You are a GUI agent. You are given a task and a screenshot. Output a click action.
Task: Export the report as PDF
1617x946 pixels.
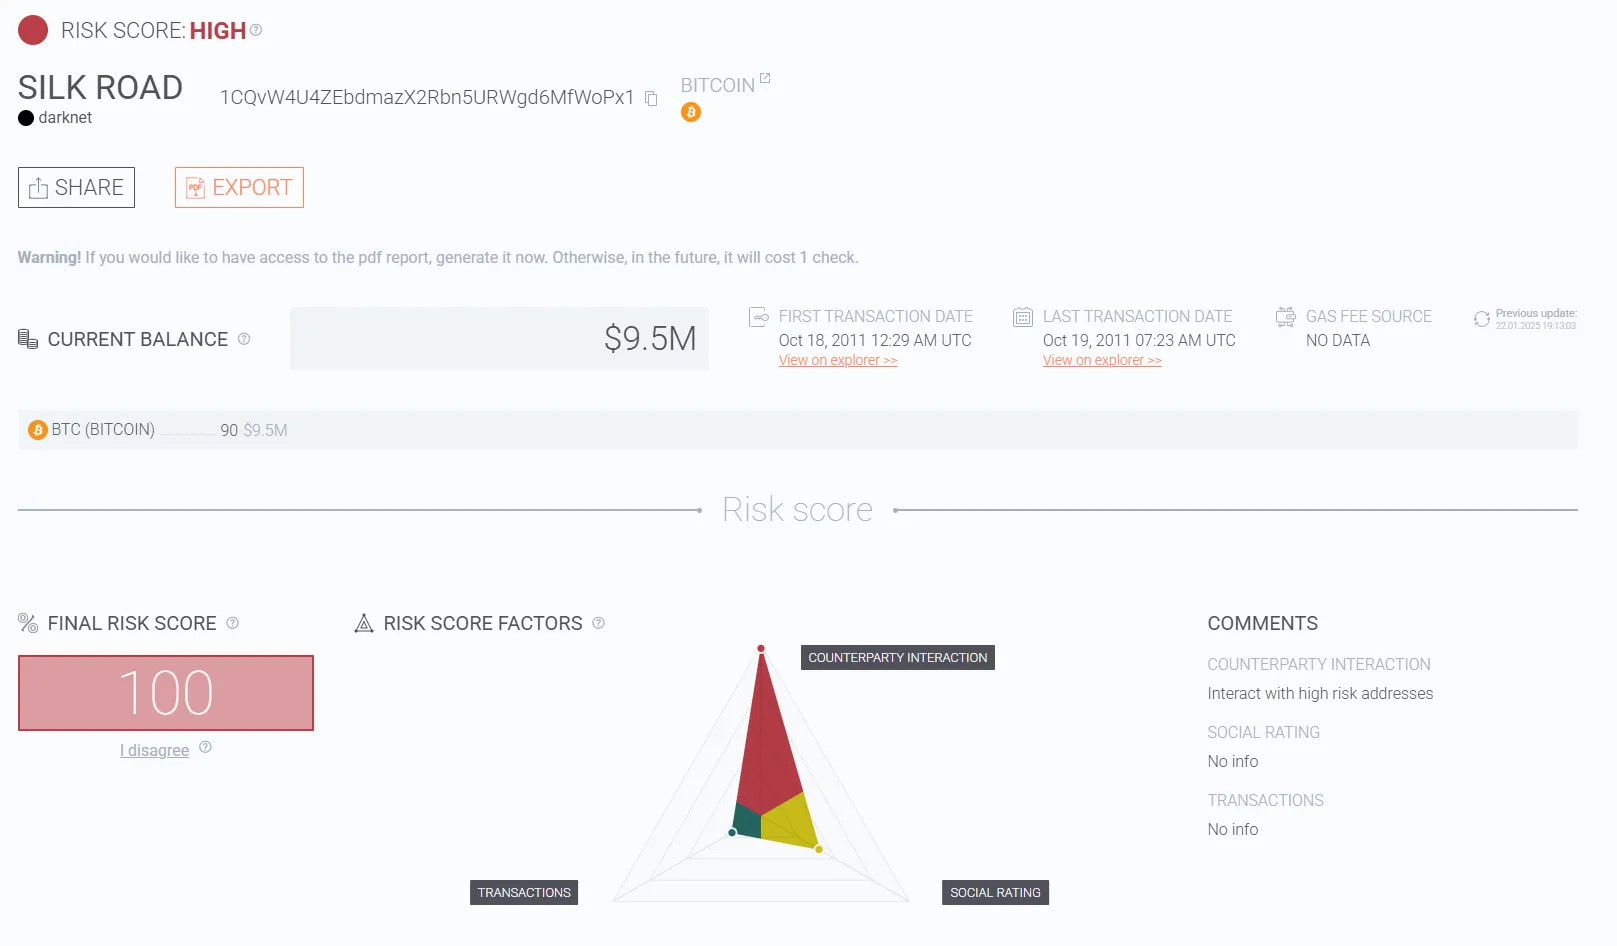[x=239, y=187]
